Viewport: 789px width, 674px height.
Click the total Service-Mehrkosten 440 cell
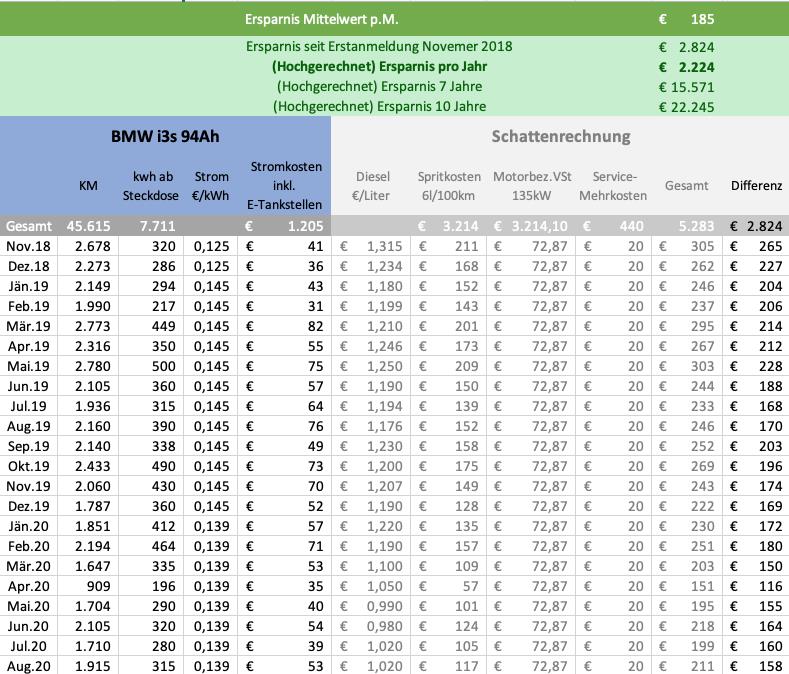point(632,226)
